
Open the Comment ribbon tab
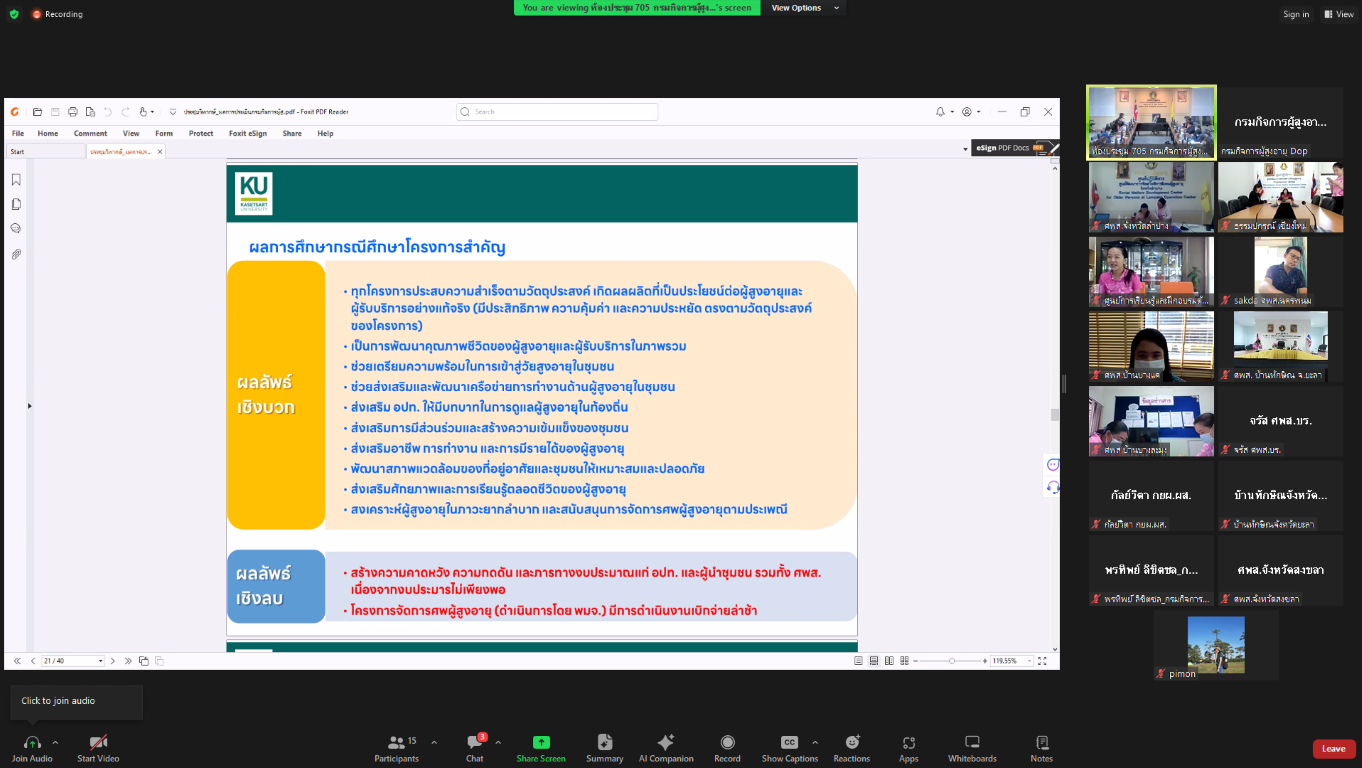point(90,133)
